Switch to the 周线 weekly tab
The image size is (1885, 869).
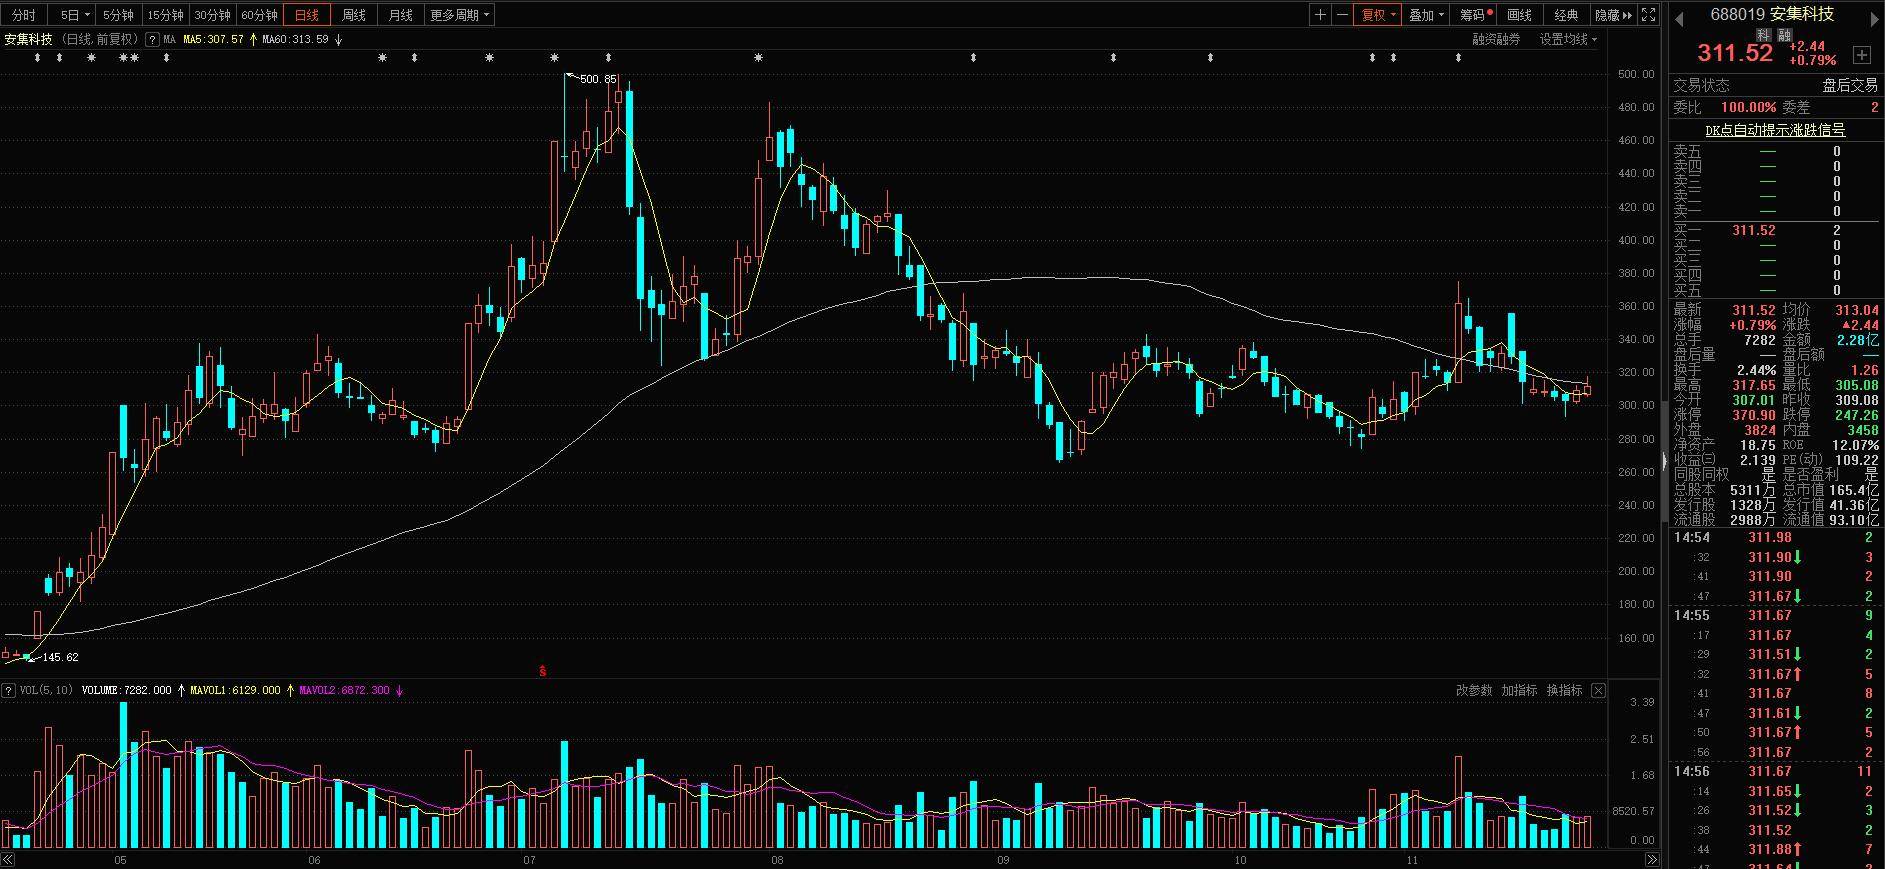[x=354, y=15]
